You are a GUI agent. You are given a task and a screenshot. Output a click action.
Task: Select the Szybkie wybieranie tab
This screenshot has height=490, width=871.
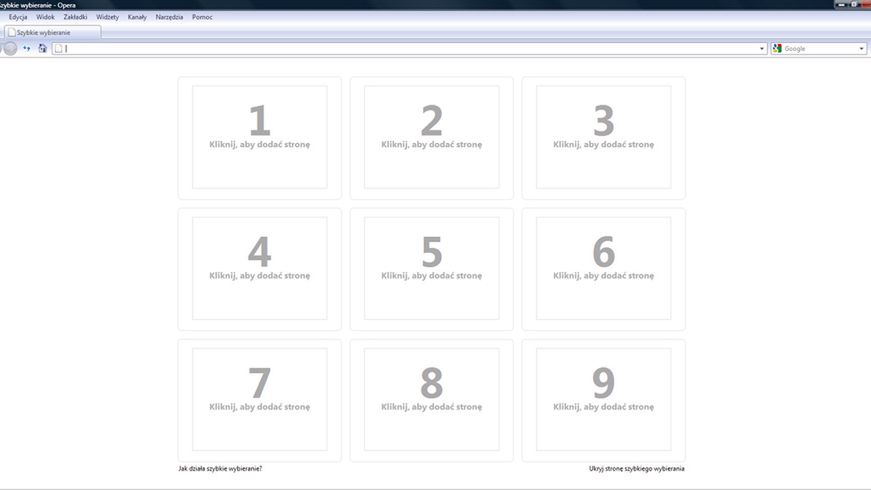pos(53,32)
